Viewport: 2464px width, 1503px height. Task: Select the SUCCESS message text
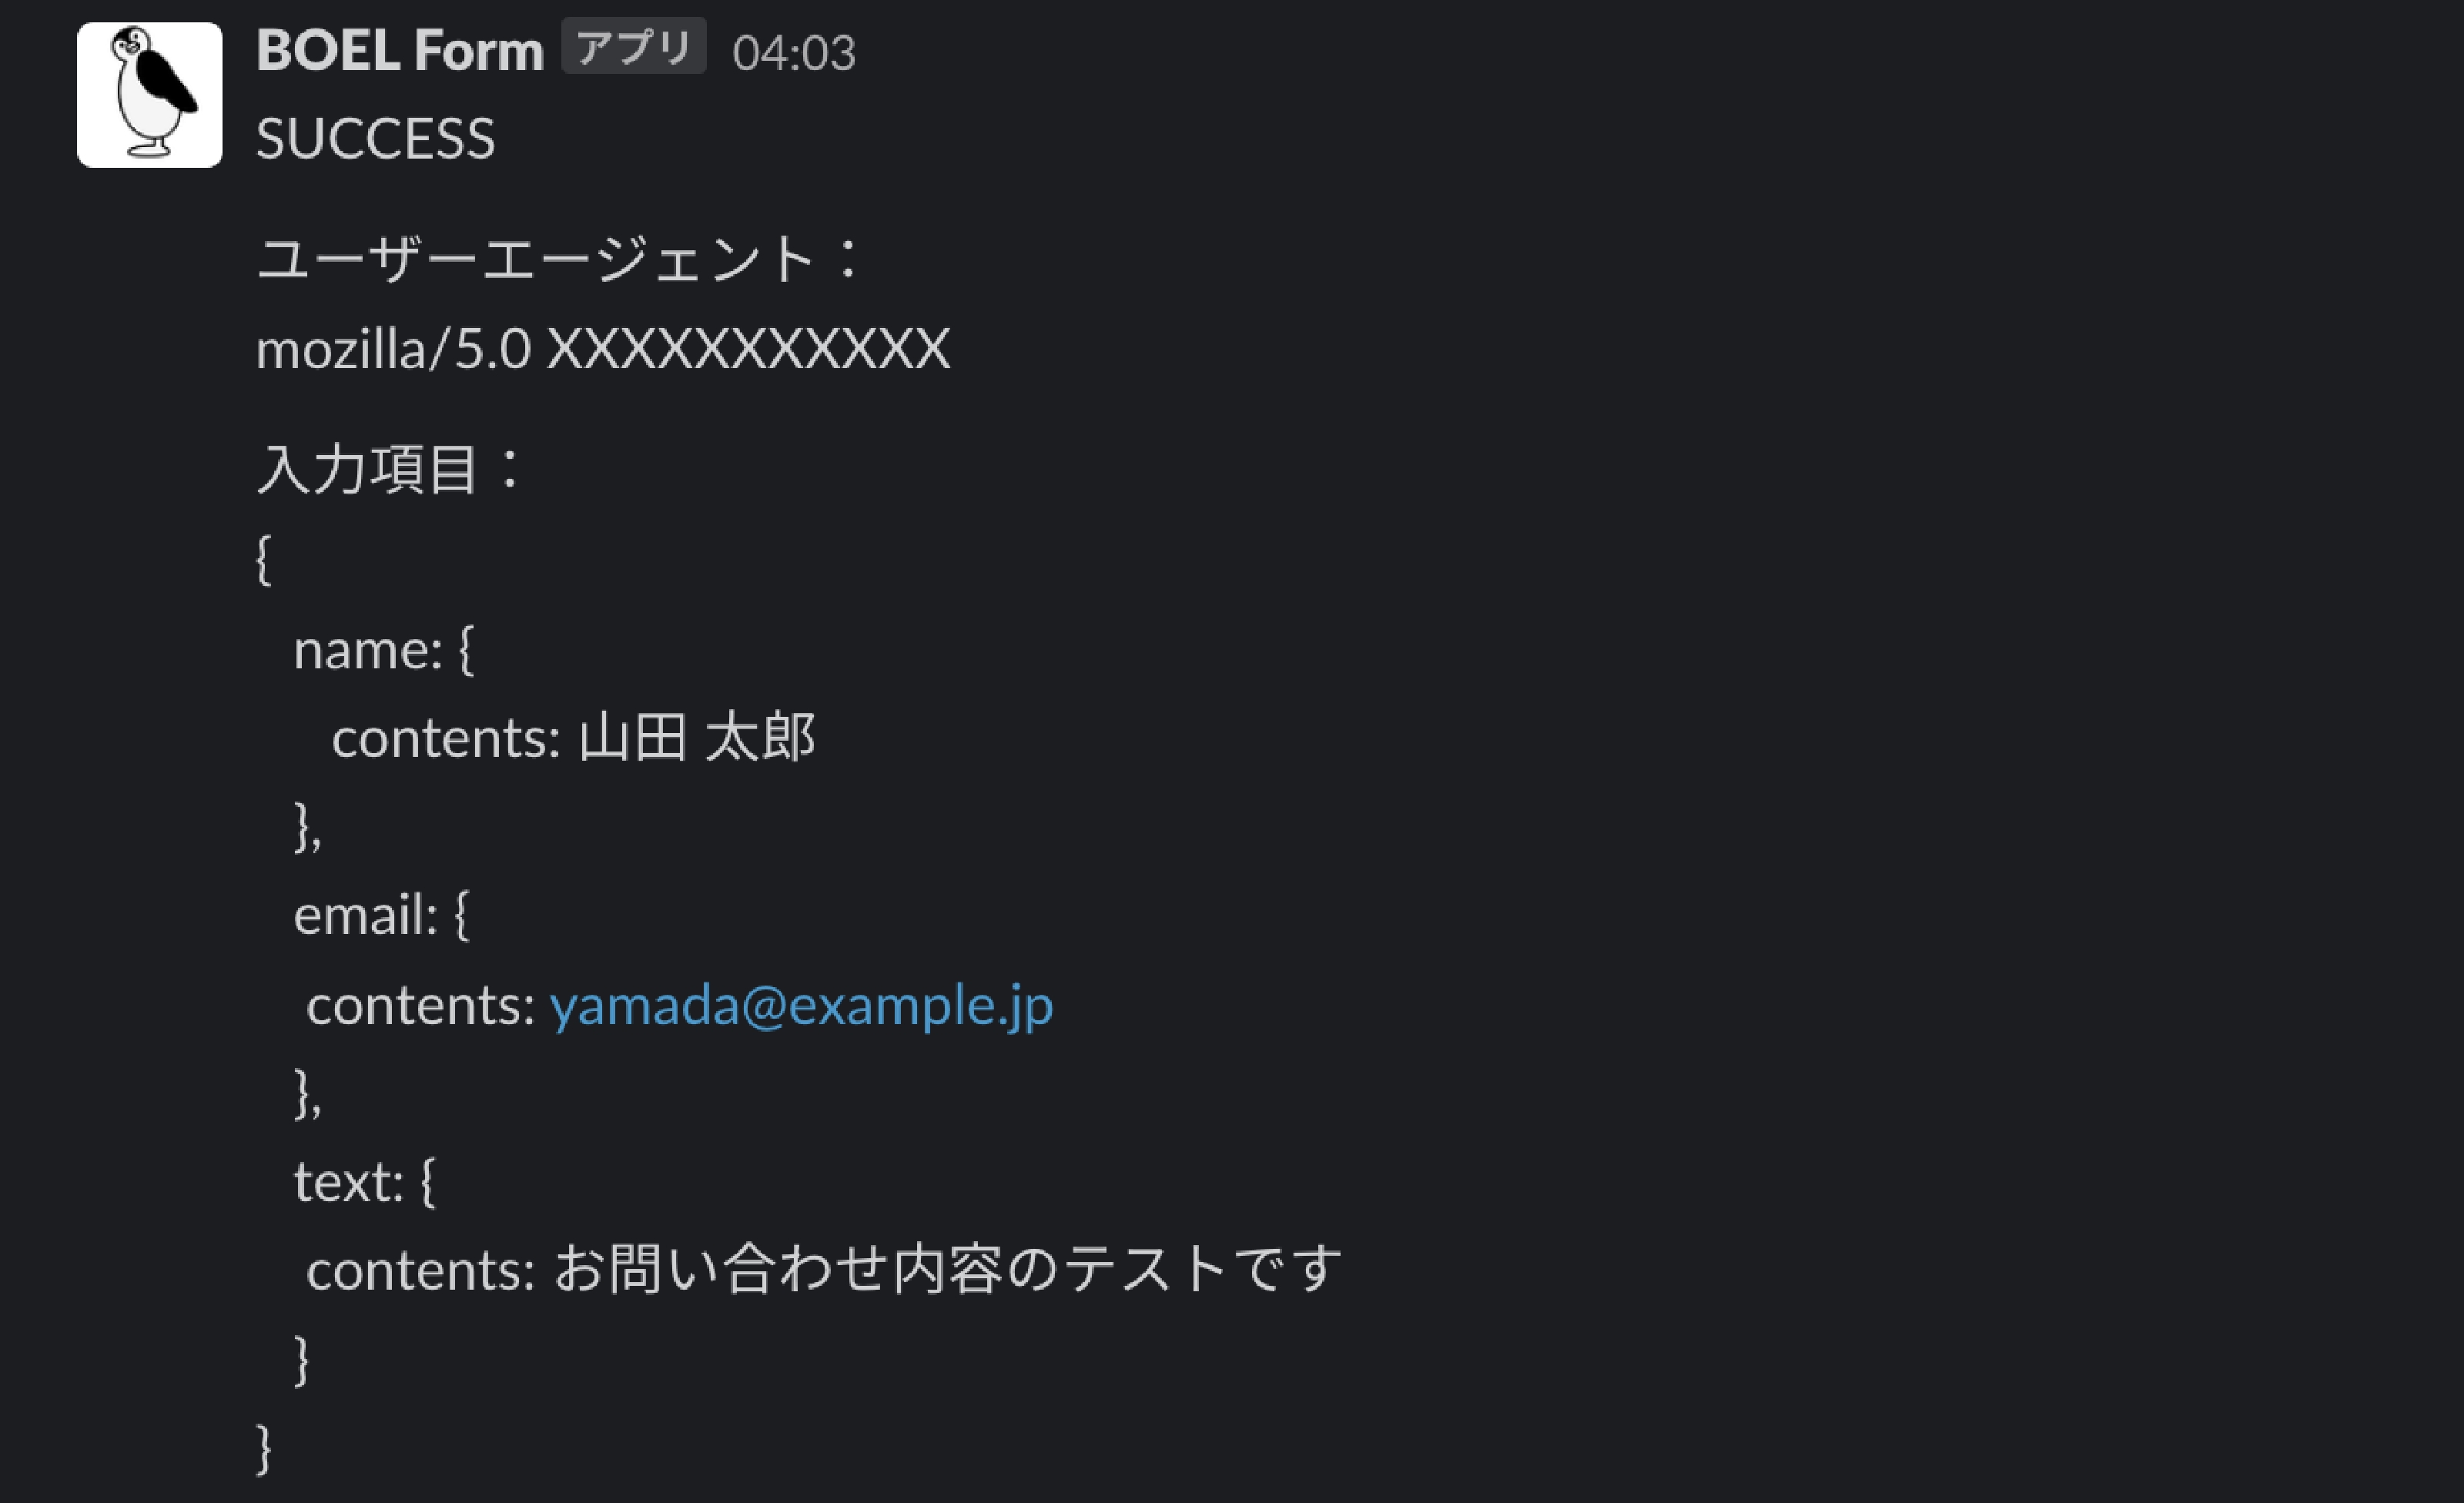pyautogui.click(x=376, y=138)
